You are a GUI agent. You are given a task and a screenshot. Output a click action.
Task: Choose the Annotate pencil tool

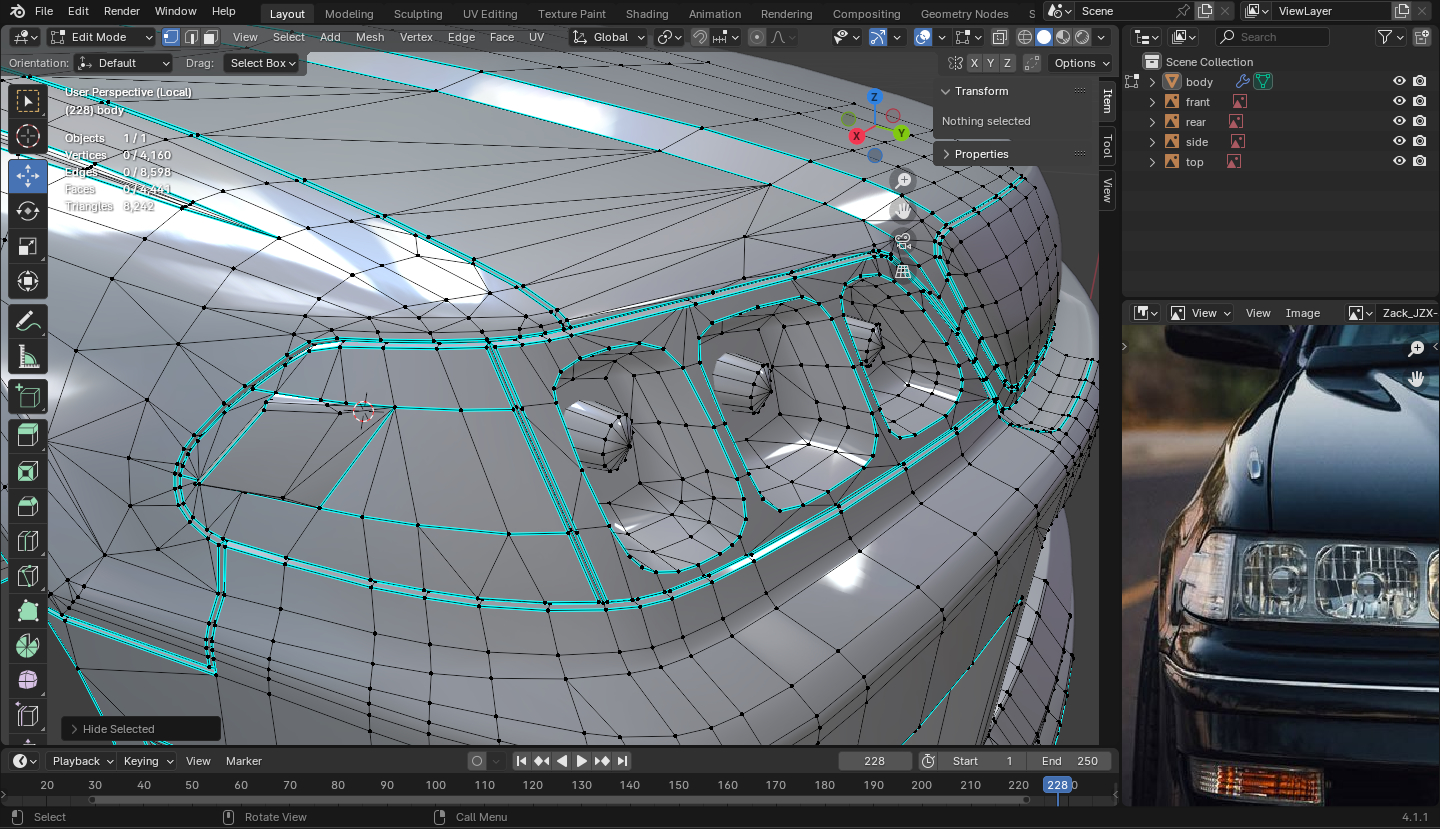click(28, 321)
